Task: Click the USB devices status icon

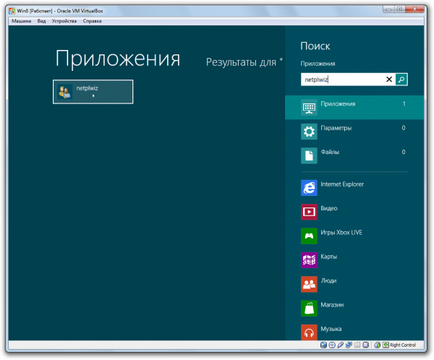Action: coord(340,345)
